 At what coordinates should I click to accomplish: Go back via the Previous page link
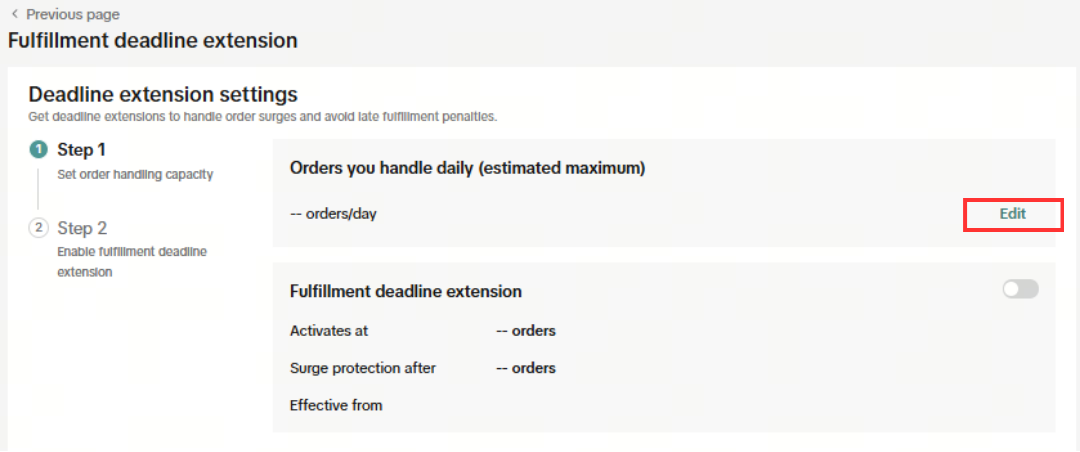pos(72,15)
